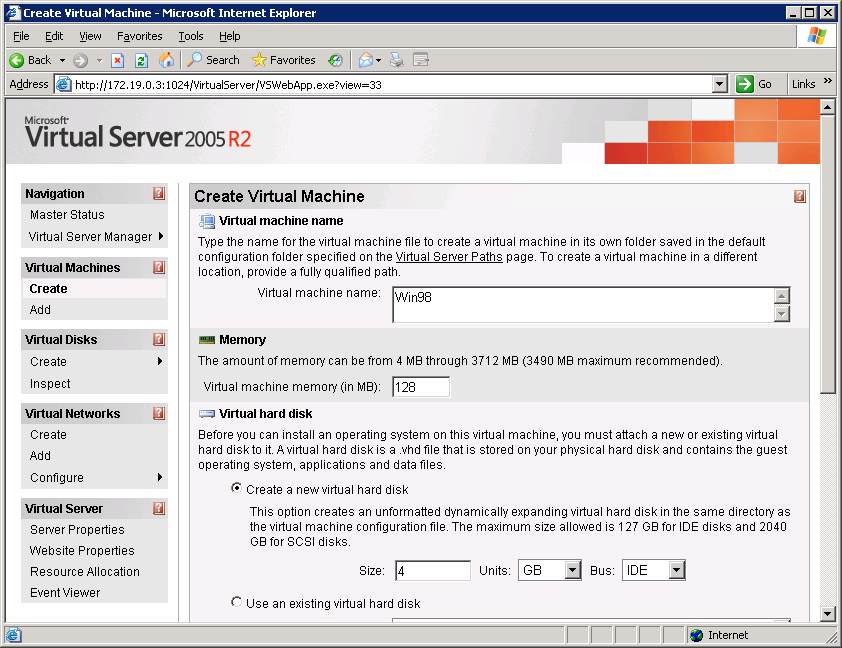Image resolution: width=842 pixels, height=648 pixels.
Task: Open the Tools menu
Action: click(x=191, y=36)
